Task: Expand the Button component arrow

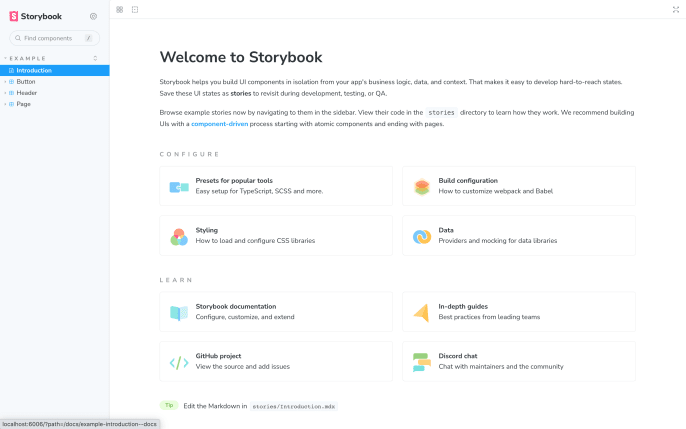Action: [5, 82]
